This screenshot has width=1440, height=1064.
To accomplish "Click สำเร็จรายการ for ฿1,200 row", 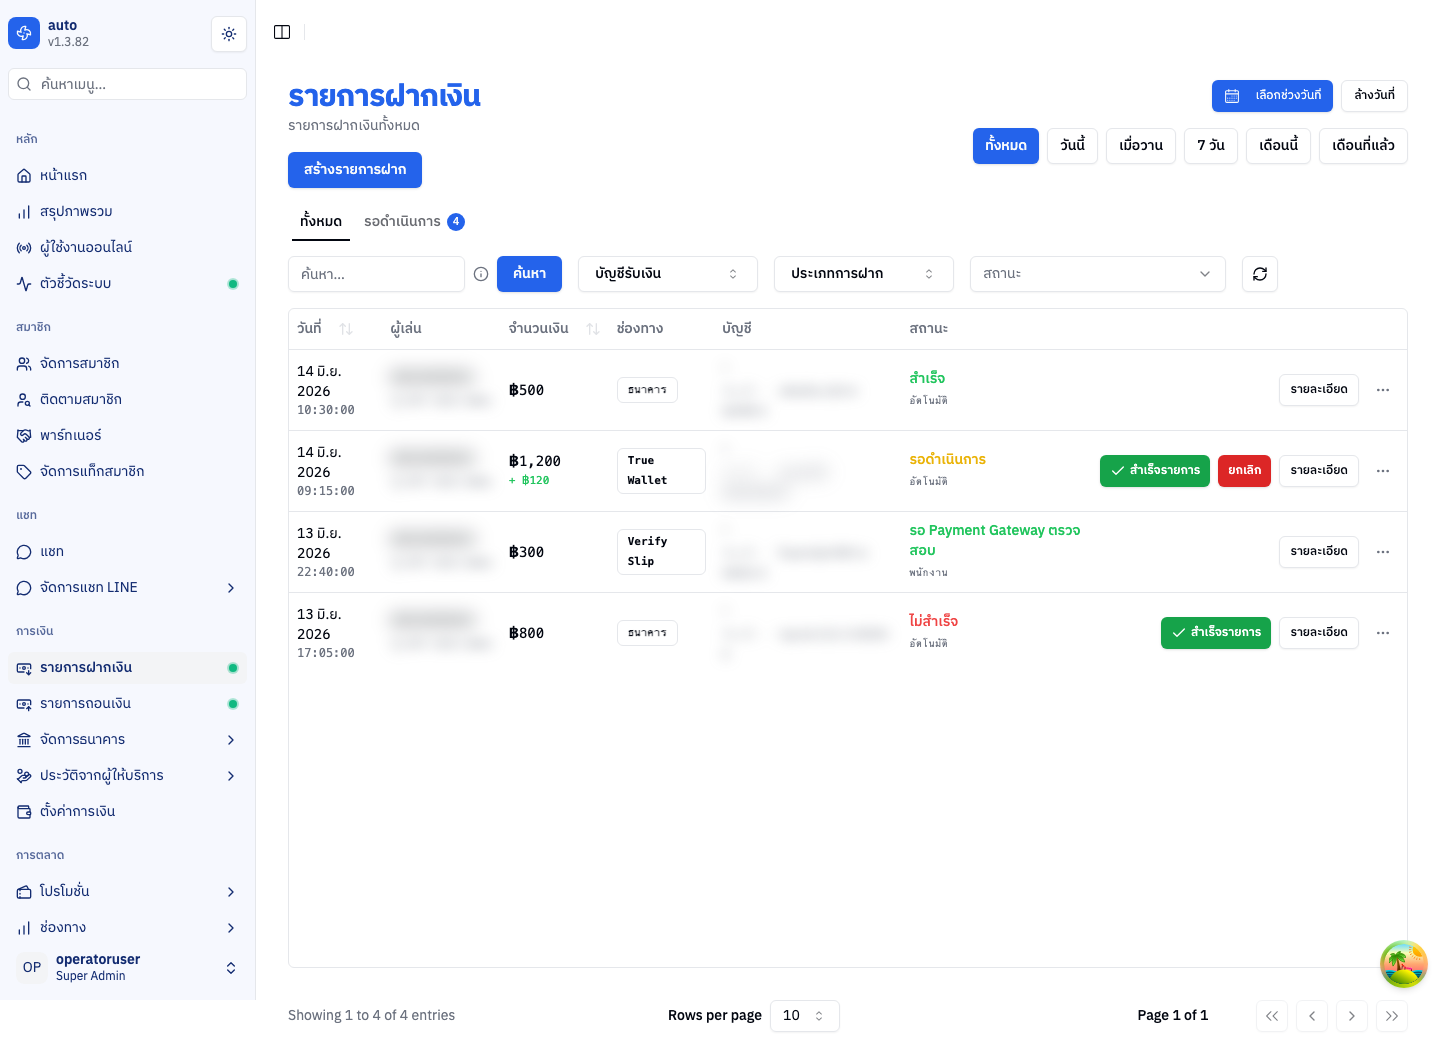I will 1155,471.
